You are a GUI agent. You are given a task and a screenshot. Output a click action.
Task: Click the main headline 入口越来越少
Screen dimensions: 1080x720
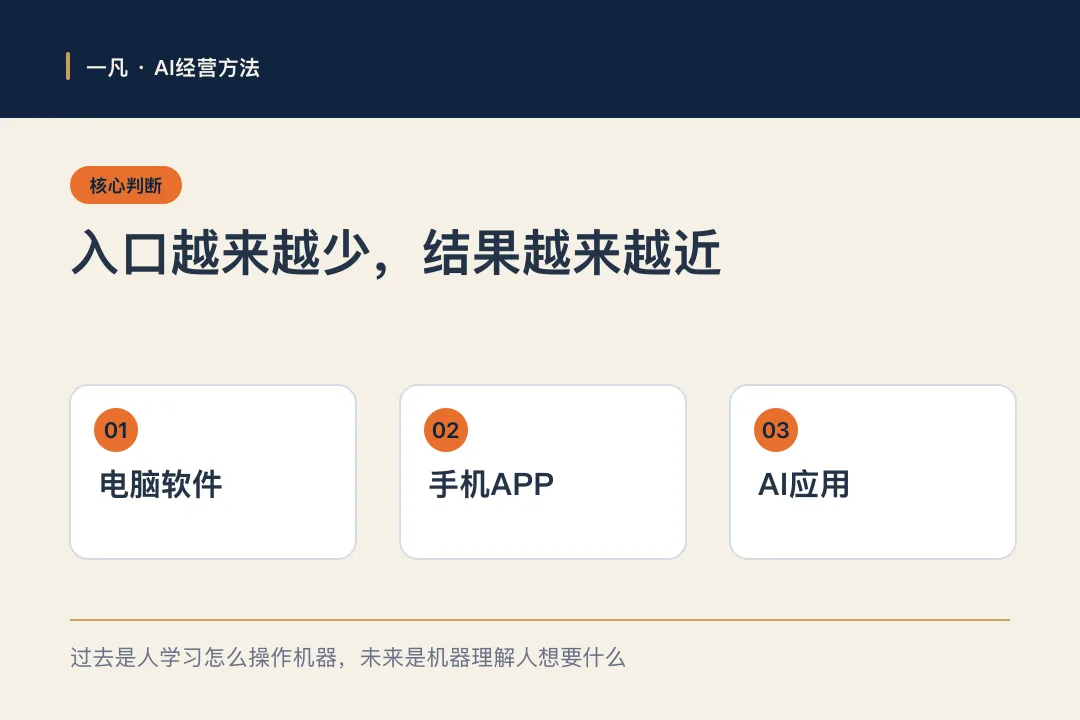coord(221,252)
